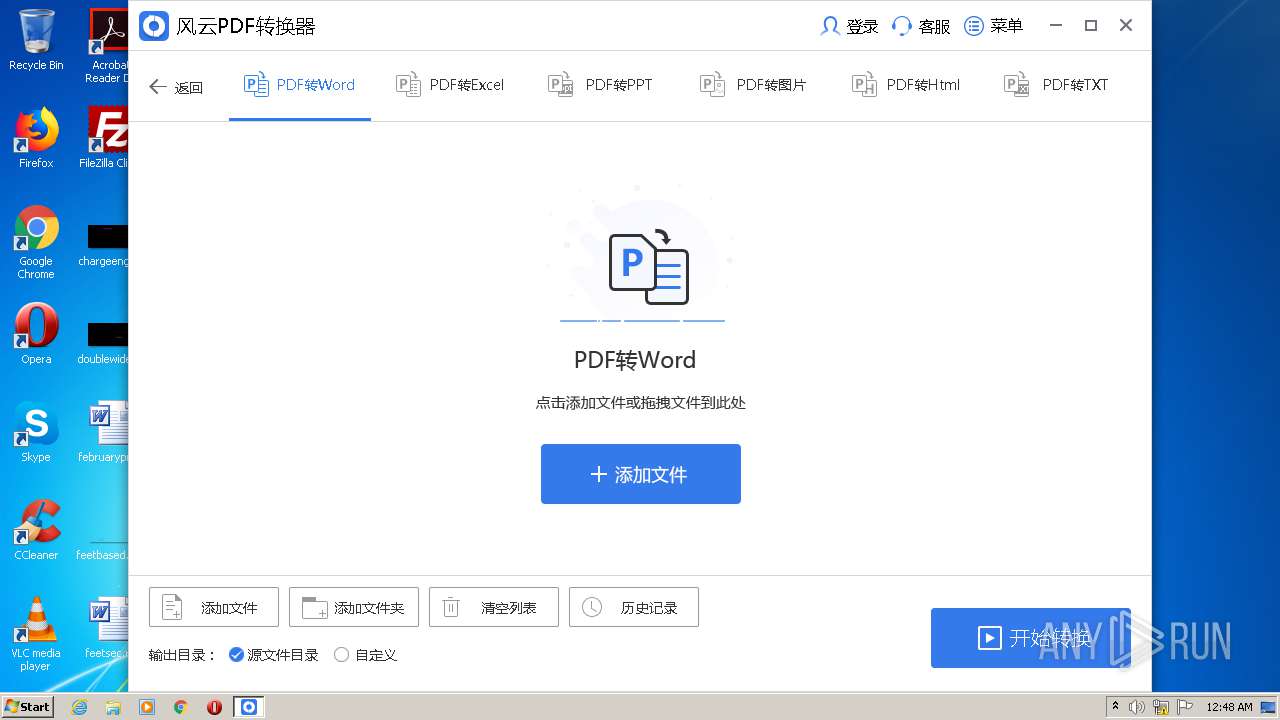
Task: Select the 自定义 output directory option
Action: point(366,655)
